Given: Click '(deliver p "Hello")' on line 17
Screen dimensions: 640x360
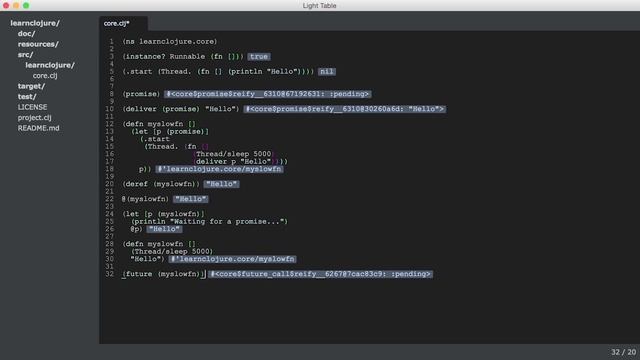Looking at the screenshot, I should pos(233,162).
